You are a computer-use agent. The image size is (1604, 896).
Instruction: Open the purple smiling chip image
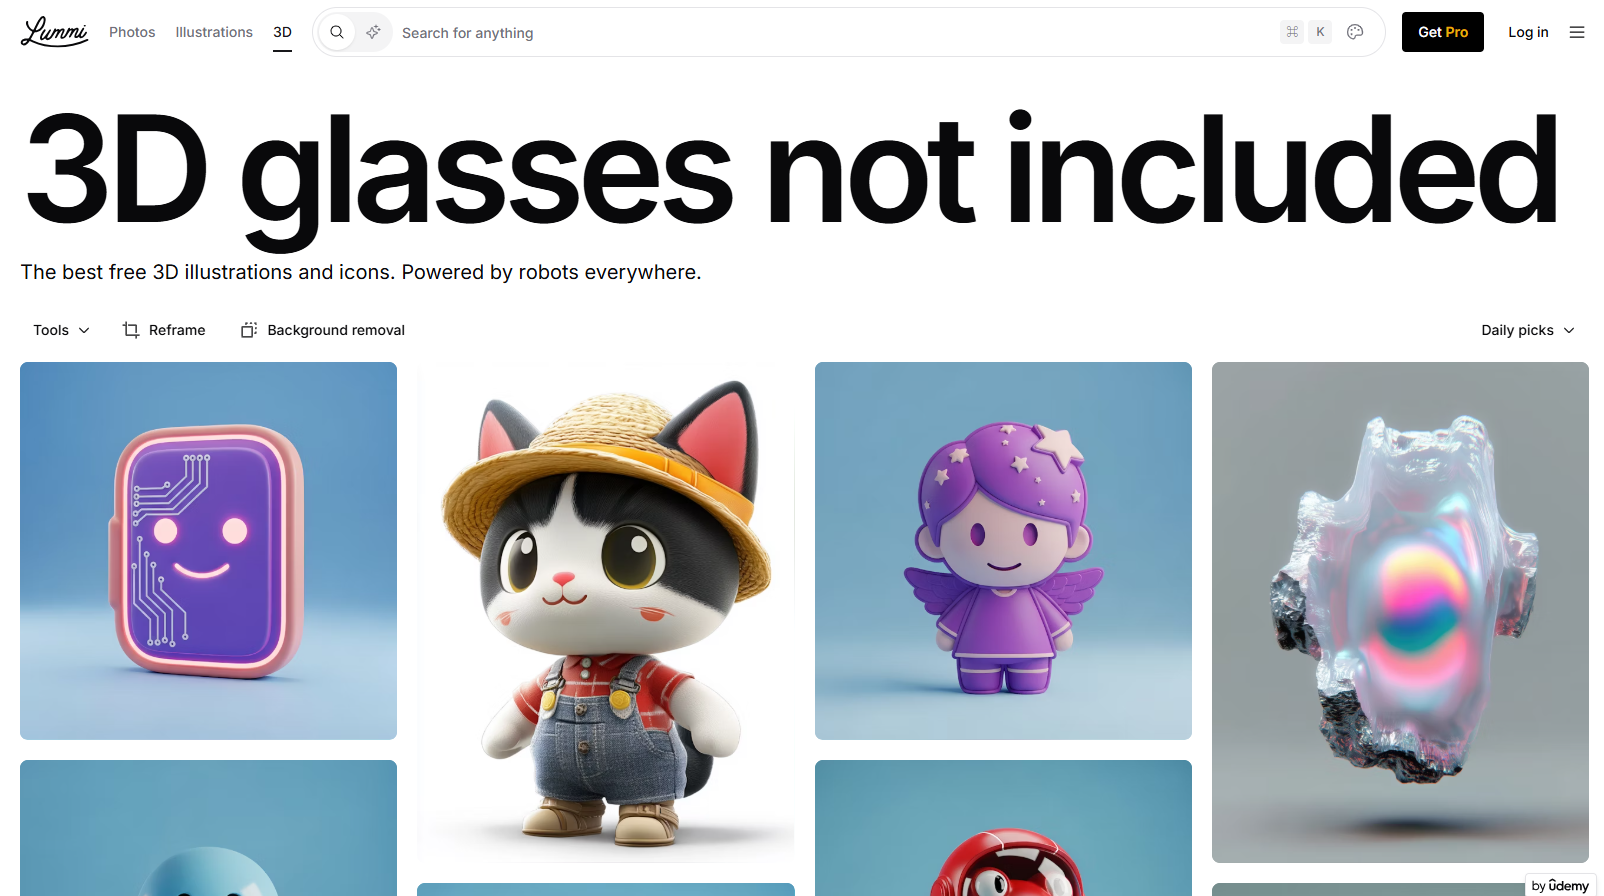coord(208,551)
